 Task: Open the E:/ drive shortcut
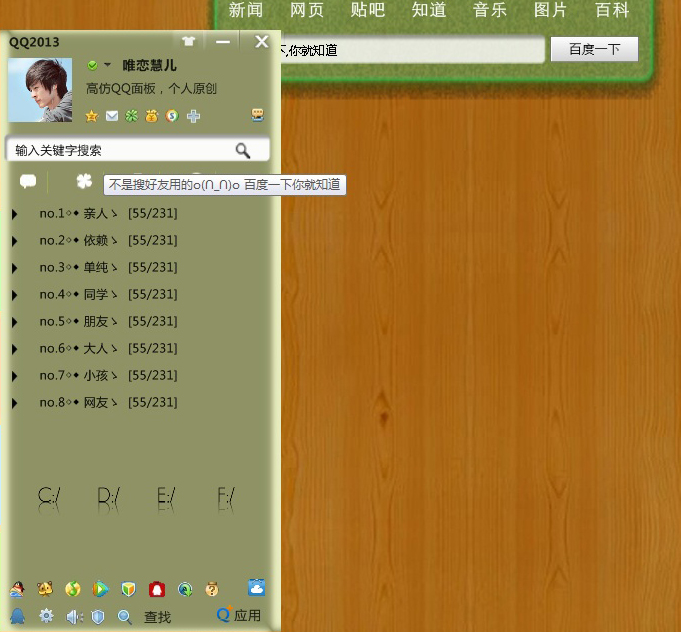click(166, 498)
